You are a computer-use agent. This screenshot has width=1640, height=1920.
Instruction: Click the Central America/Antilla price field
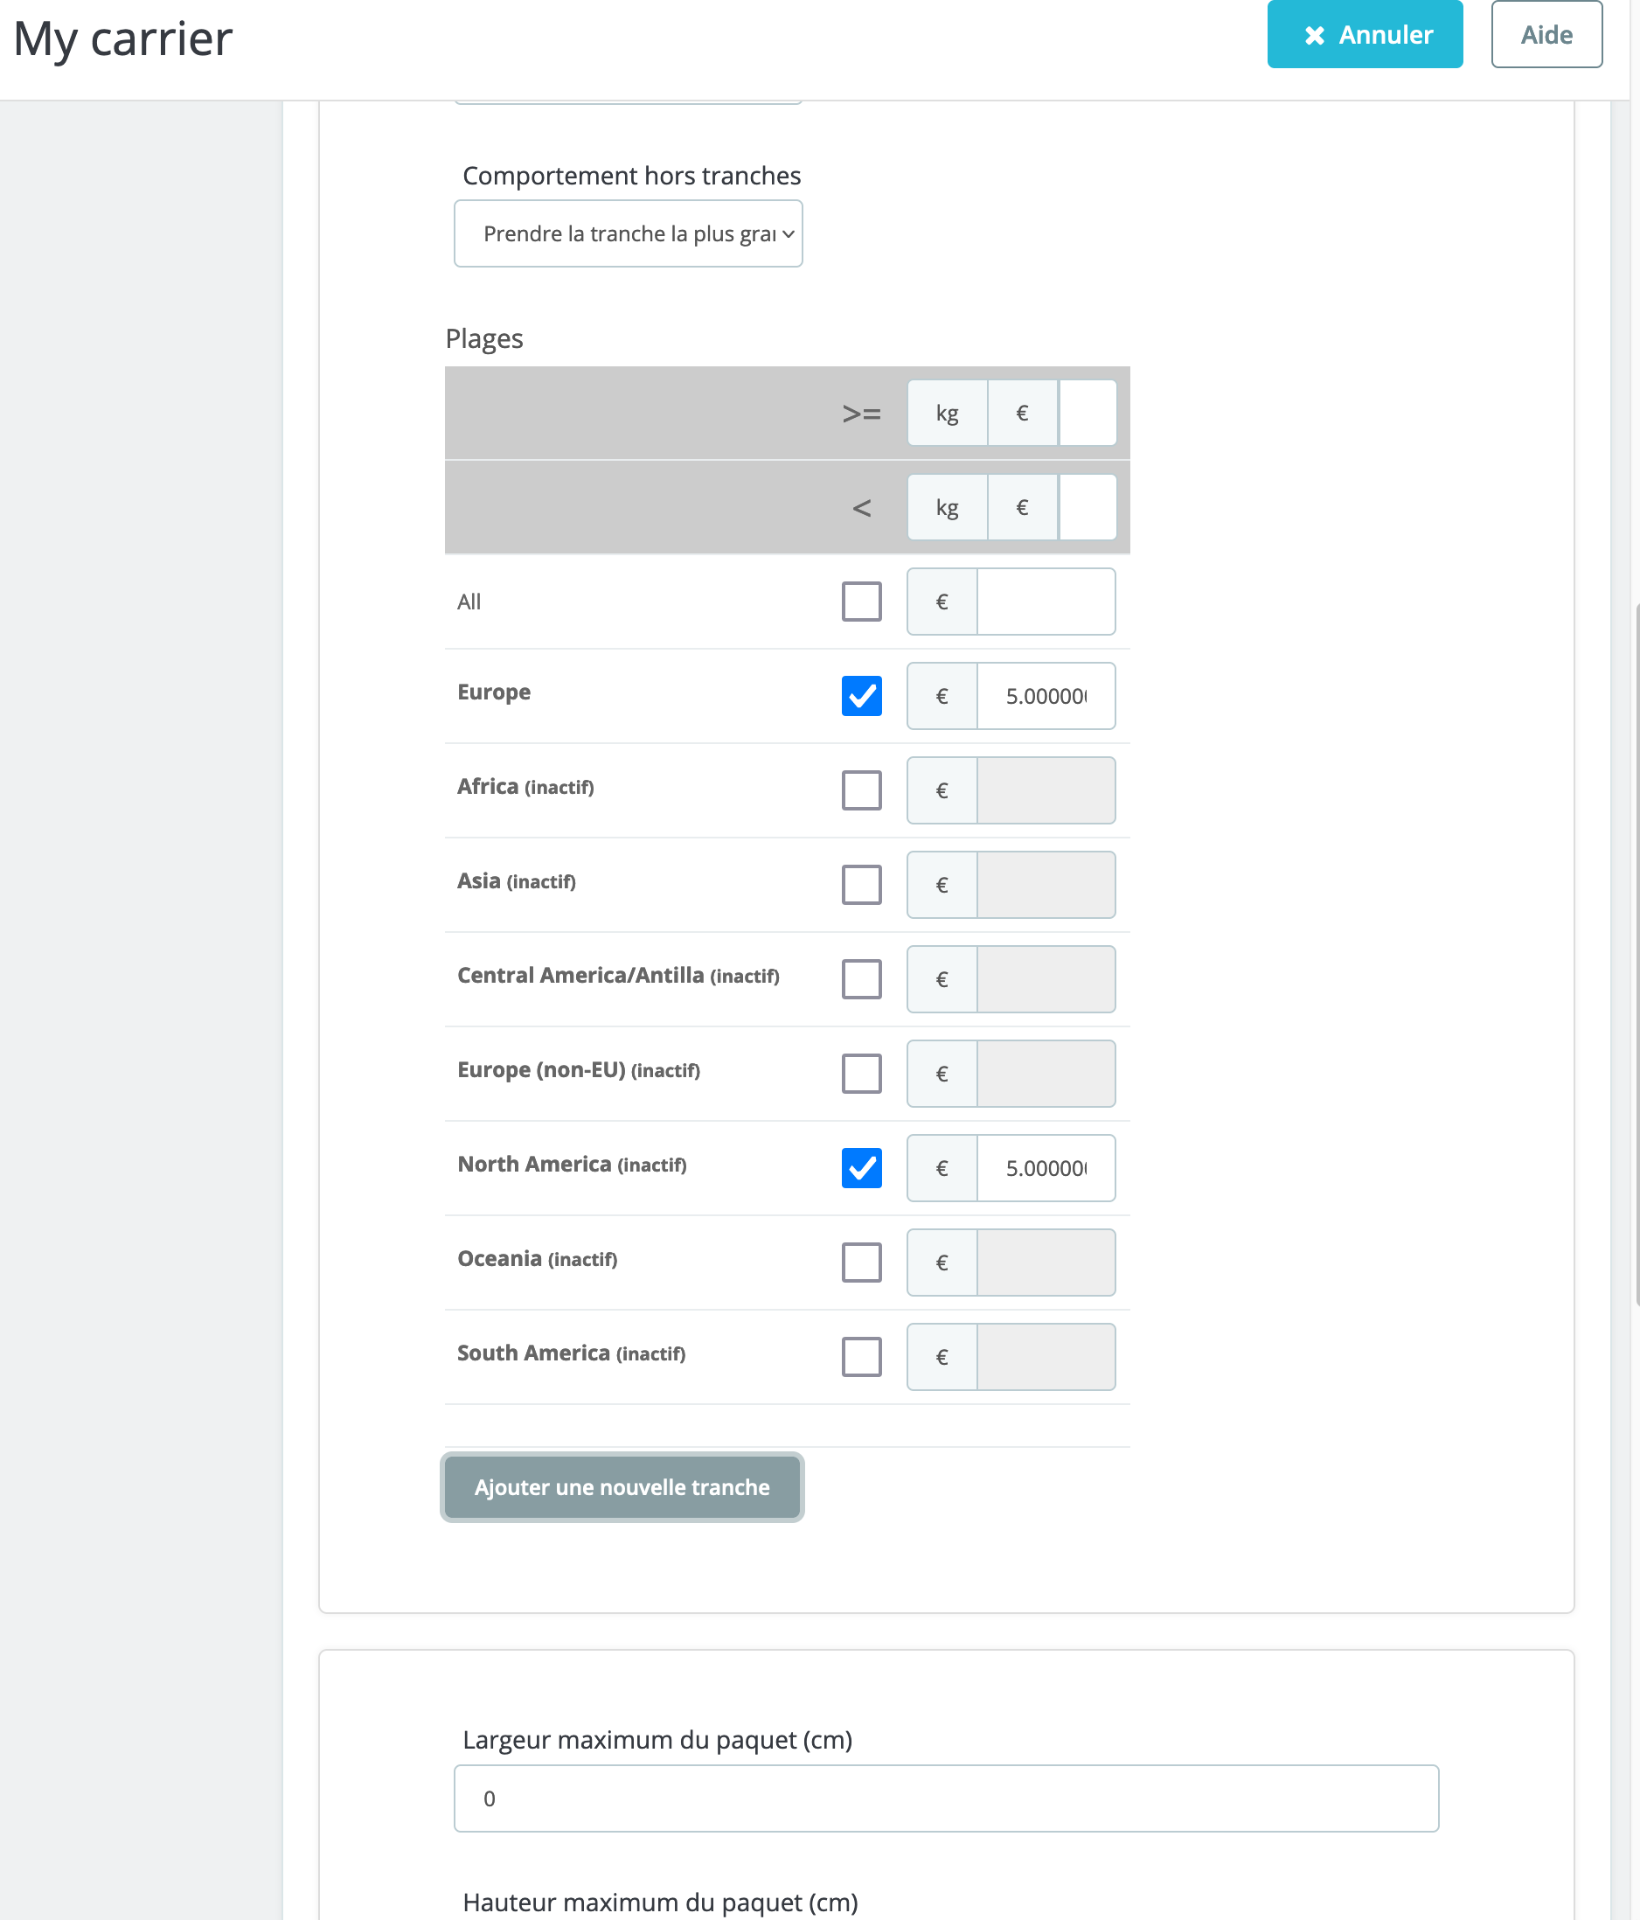(1046, 979)
